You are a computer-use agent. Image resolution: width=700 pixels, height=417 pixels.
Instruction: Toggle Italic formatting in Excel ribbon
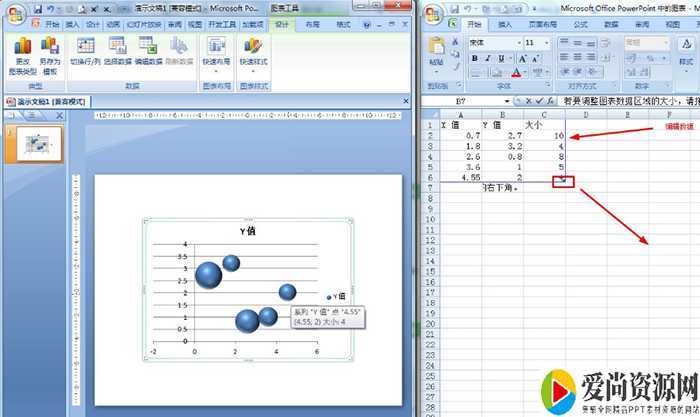488,58
